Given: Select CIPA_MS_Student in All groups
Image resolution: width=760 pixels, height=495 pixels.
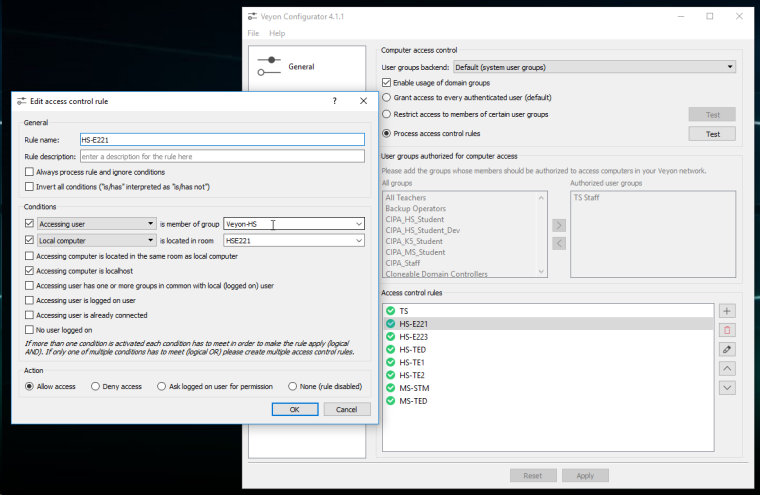Looking at the screenshot, I should 415,252.
